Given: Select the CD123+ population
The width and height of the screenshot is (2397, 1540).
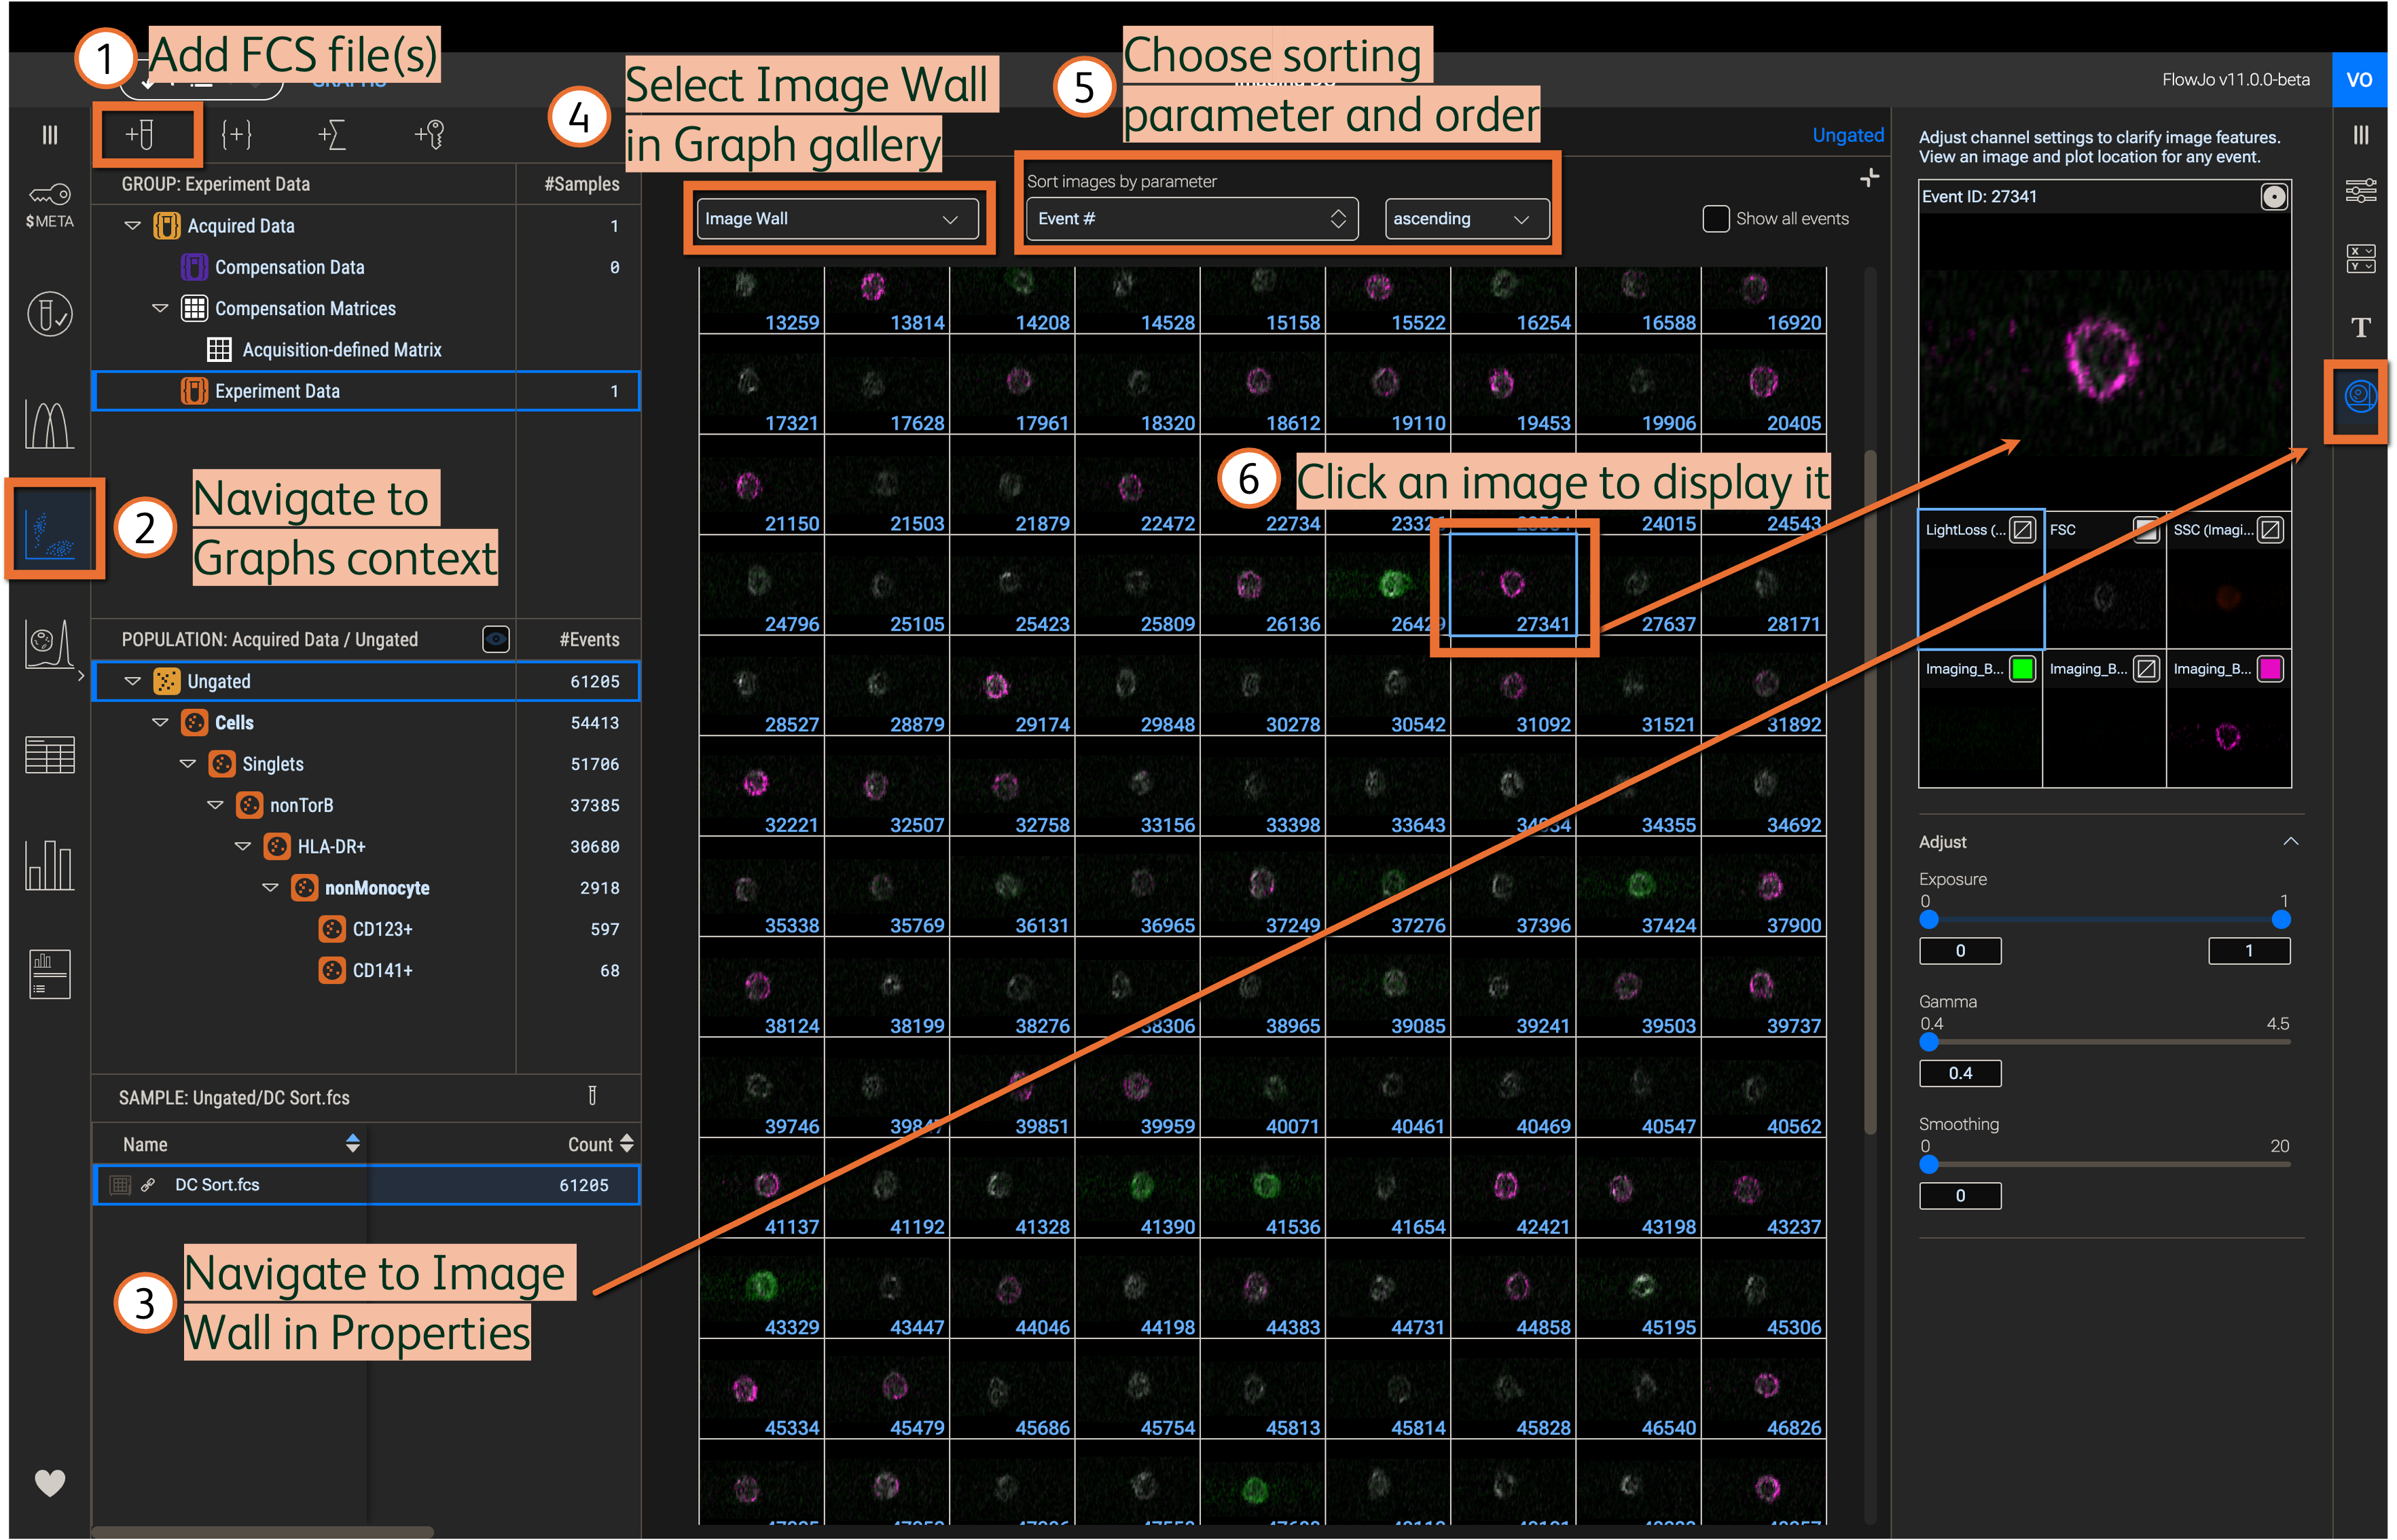Looking at the screenshot, I should pyautogui.click(x=382, y=929).
